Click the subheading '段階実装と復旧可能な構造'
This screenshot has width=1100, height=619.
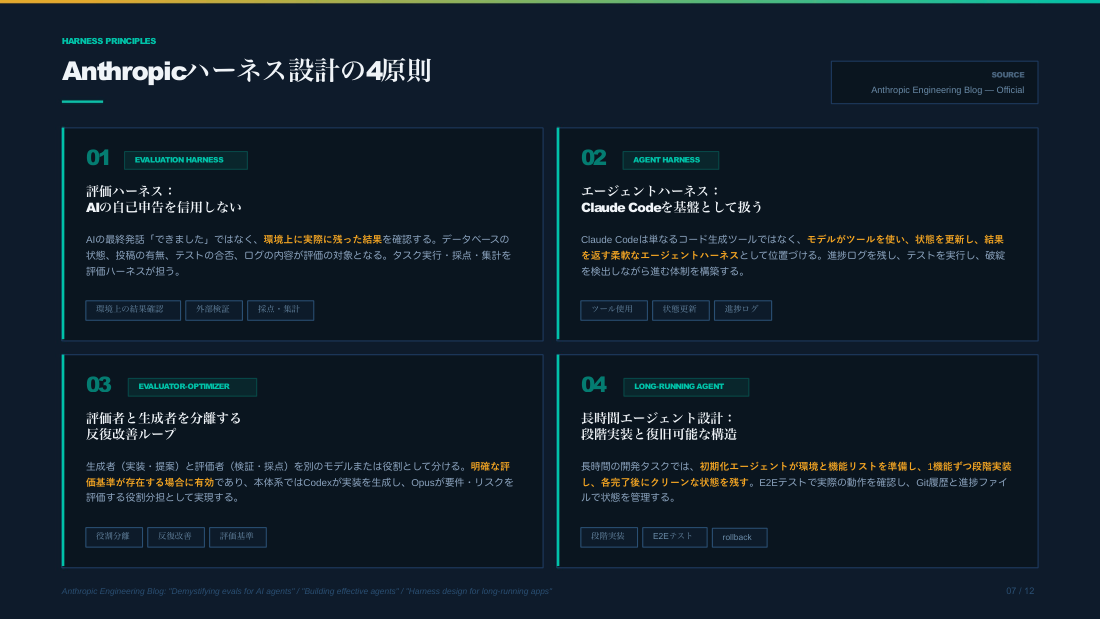(659, 434)
